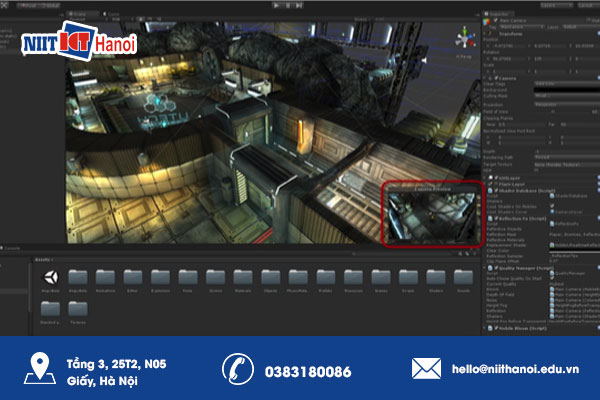Click the location pin icon
The image size is (600, 400).
[39, 368]
